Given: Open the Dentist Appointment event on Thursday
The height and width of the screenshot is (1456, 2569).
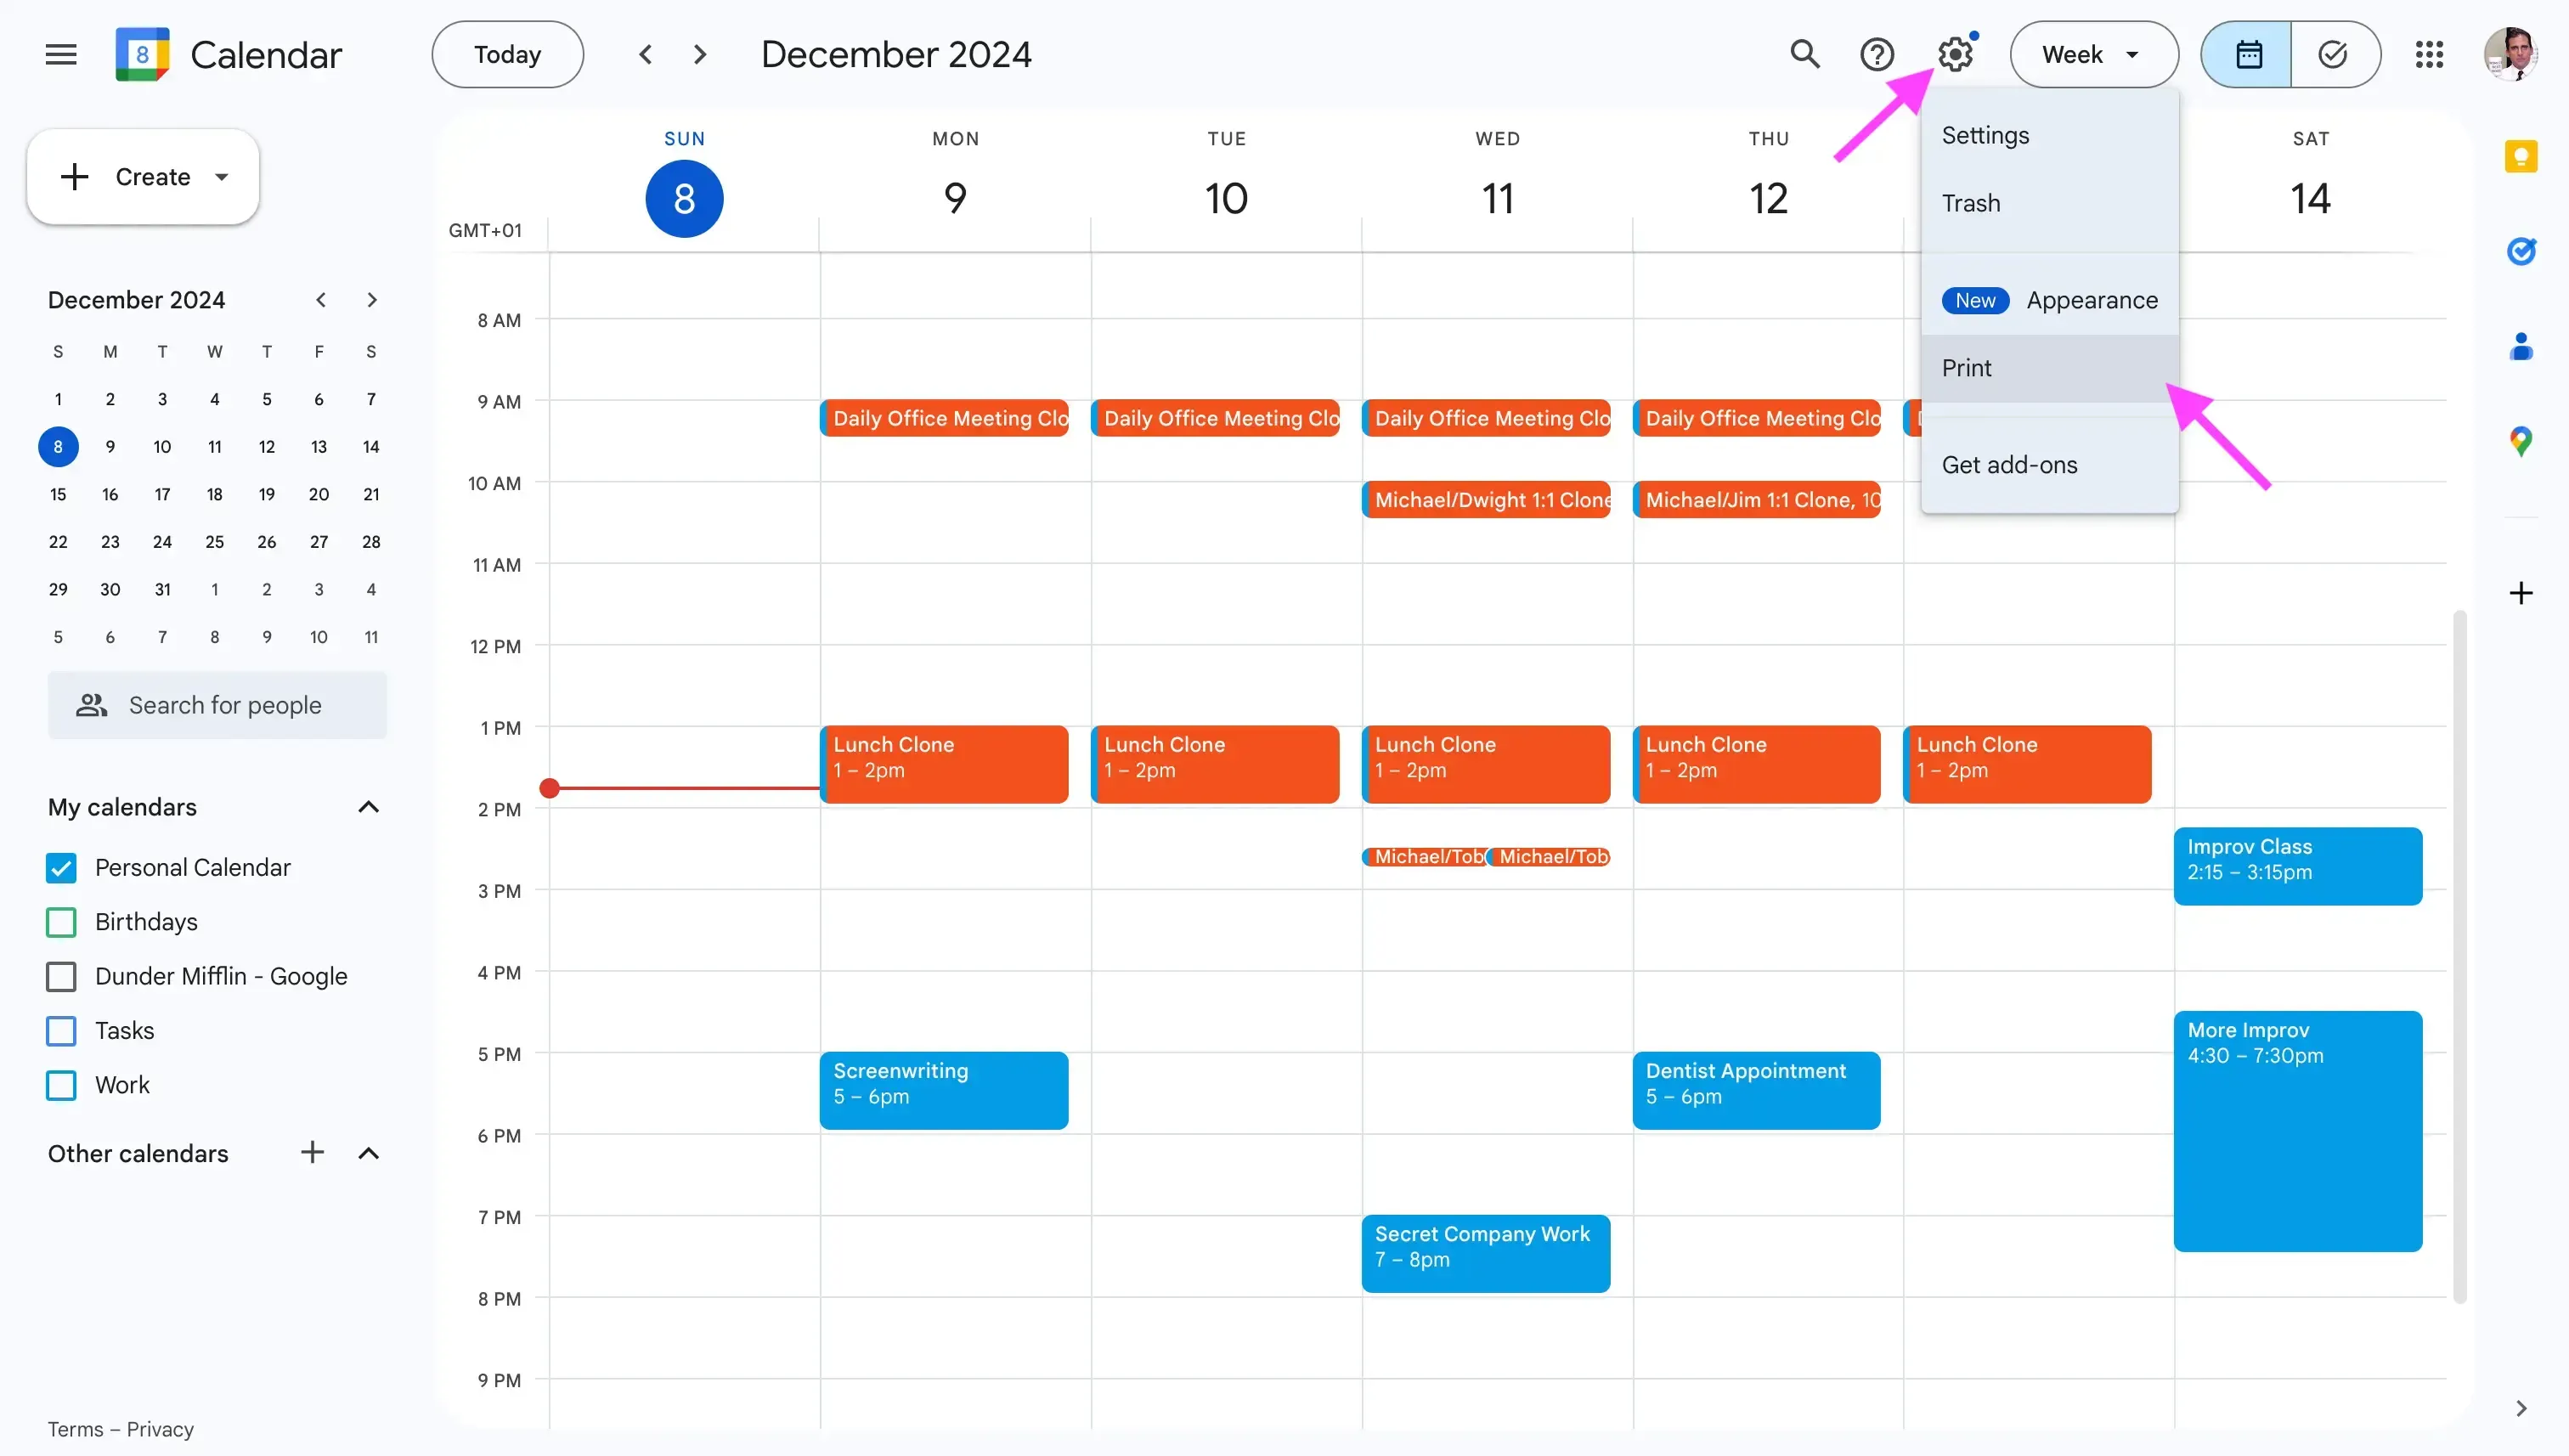Looking at the screenshot, I should pyautogui.click(x=1756, y=1089).
